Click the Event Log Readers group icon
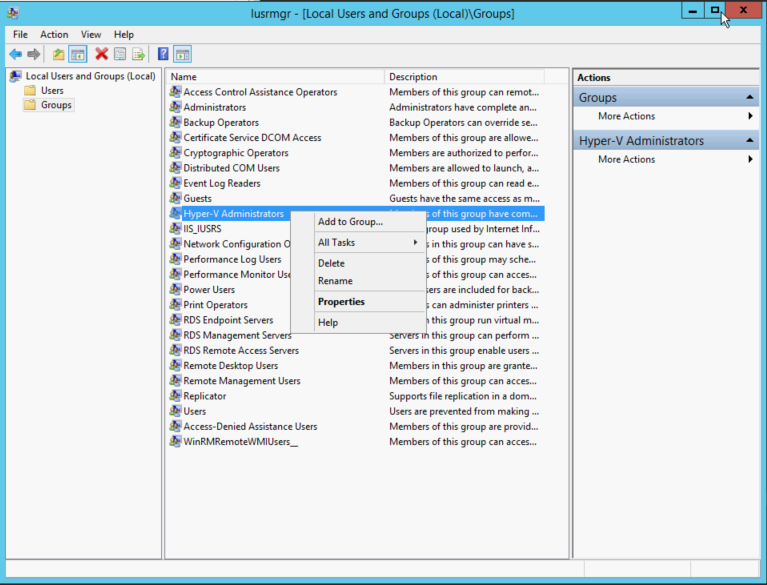 pos(175,182)
